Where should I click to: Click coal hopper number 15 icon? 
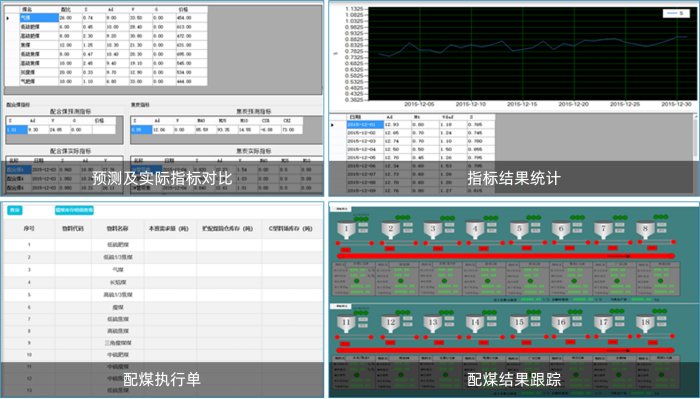[x=519, y=322]
